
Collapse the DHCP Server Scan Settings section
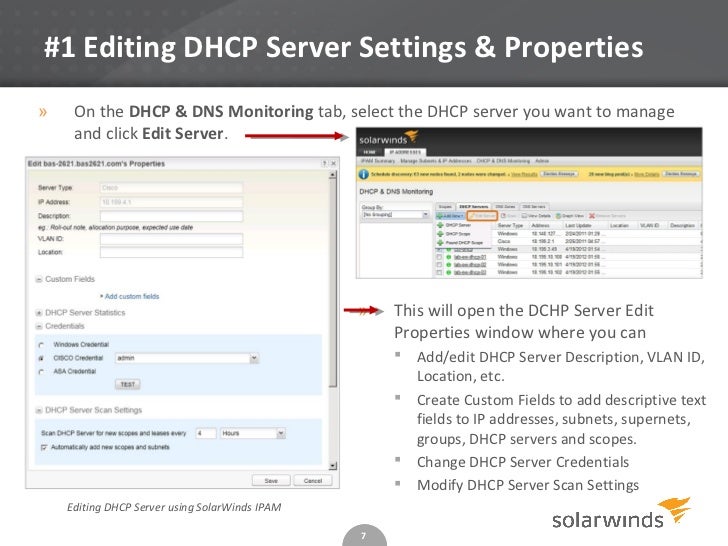[39, 410]
